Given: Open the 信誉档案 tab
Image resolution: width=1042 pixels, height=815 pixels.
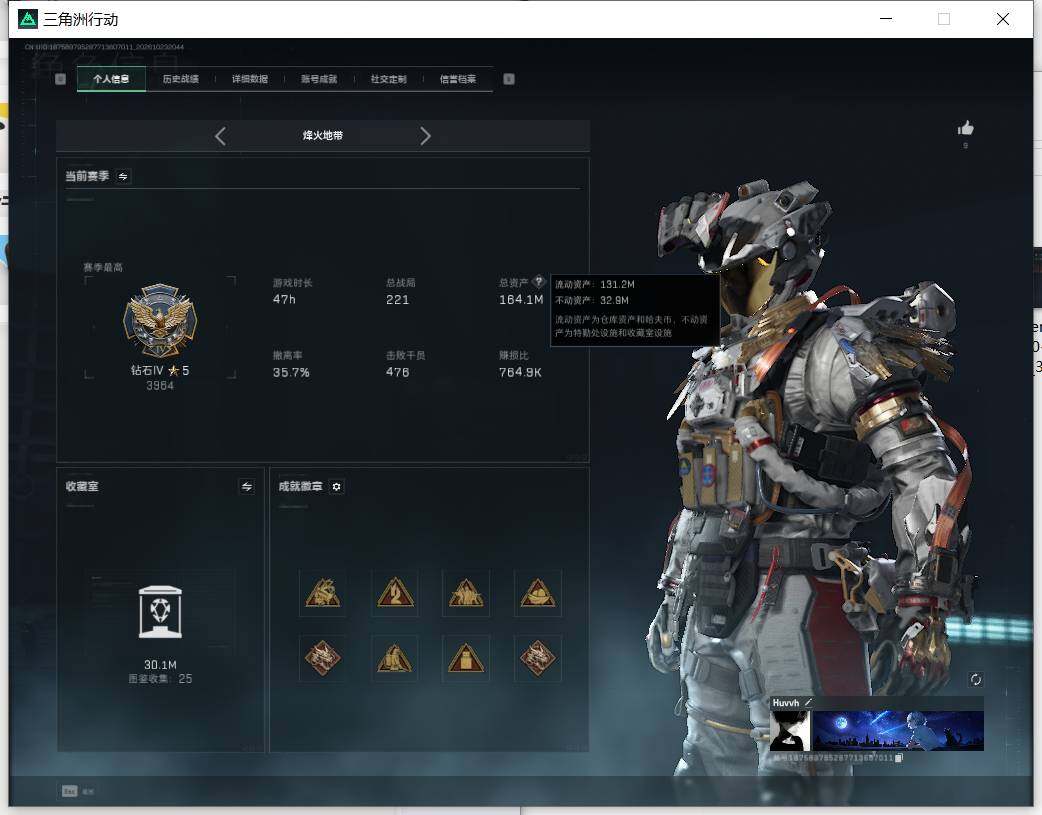Looking at the screenshot, I should (x=458, y=79).
